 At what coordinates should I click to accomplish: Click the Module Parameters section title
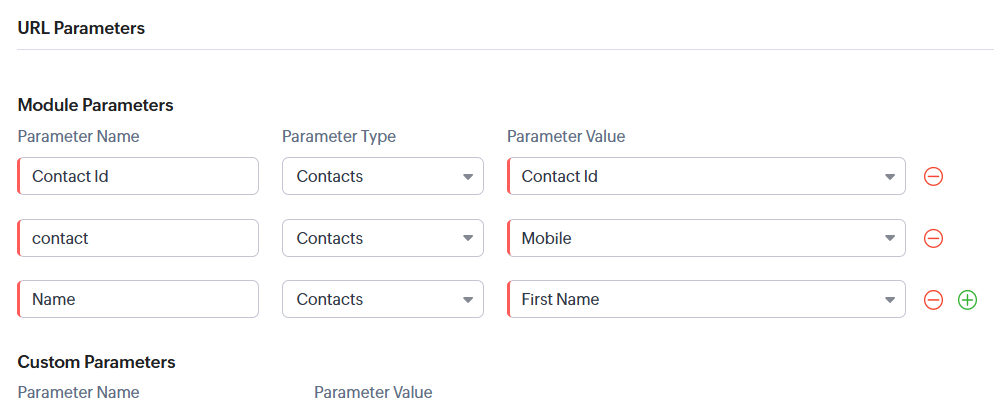click(x=95, y=105)
